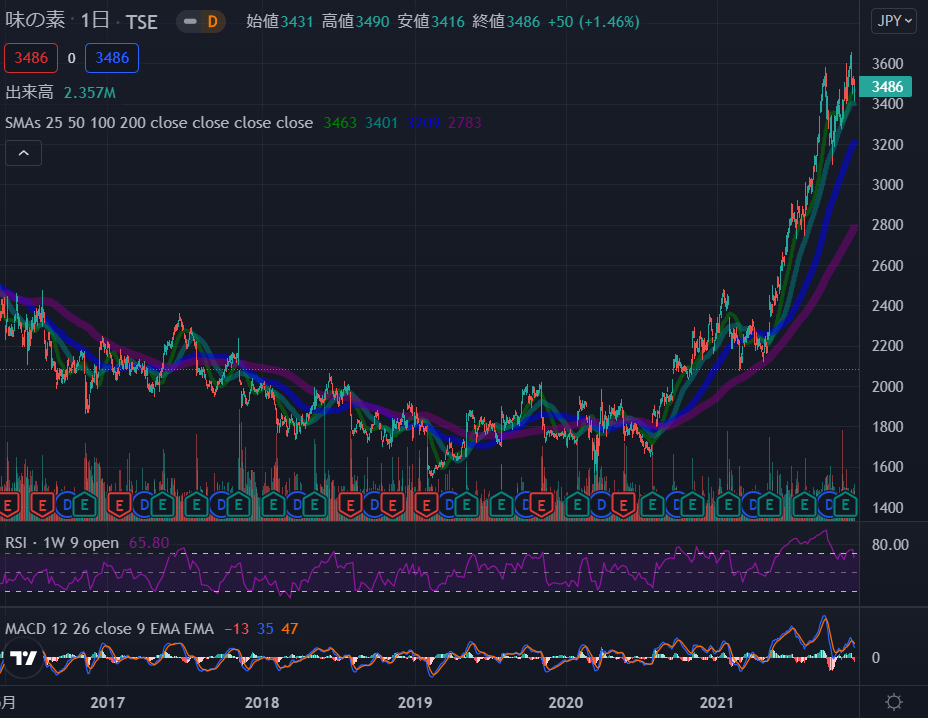This screenshot has height=718, width=928.
Task: Select the RSI 1W 9 open legend
Action: [x=62, y=543]
